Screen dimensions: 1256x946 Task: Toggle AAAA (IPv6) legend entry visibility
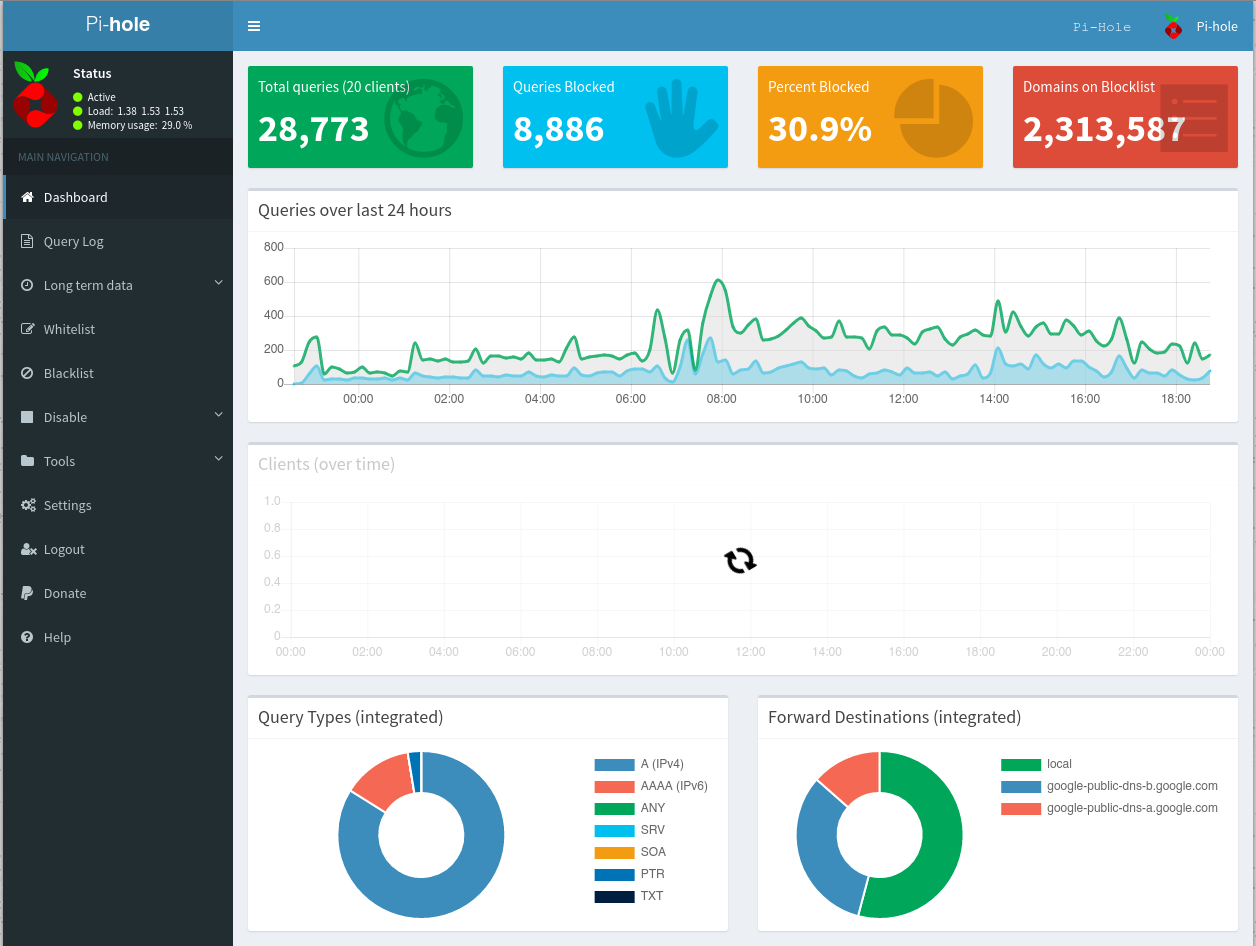[x=650, y=786]
